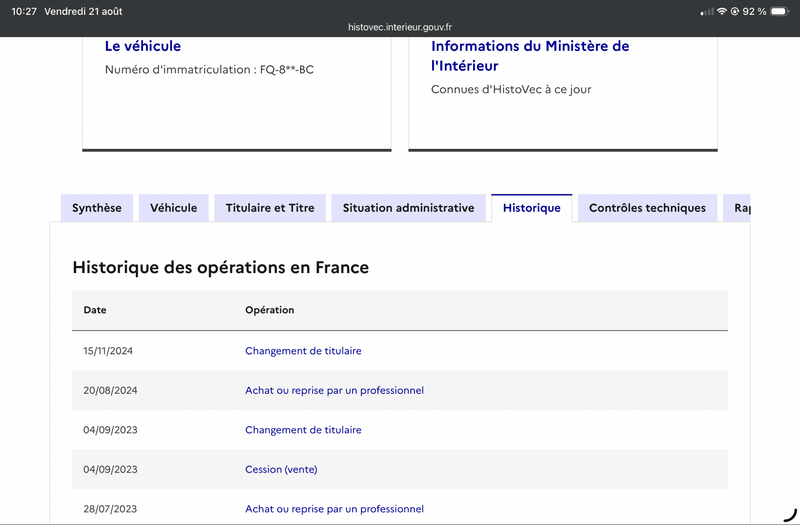Open the Changement de titulaire link dated 04/09/2023

pos(303,430)
